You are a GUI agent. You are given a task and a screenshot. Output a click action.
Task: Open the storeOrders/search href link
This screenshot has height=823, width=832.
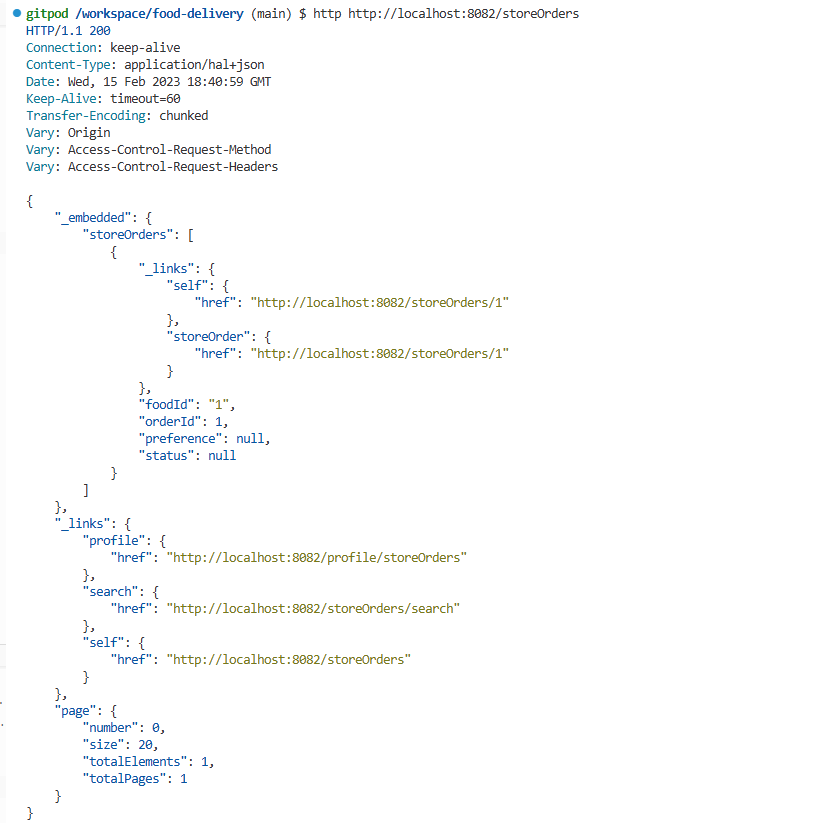(x=313, y=608)
